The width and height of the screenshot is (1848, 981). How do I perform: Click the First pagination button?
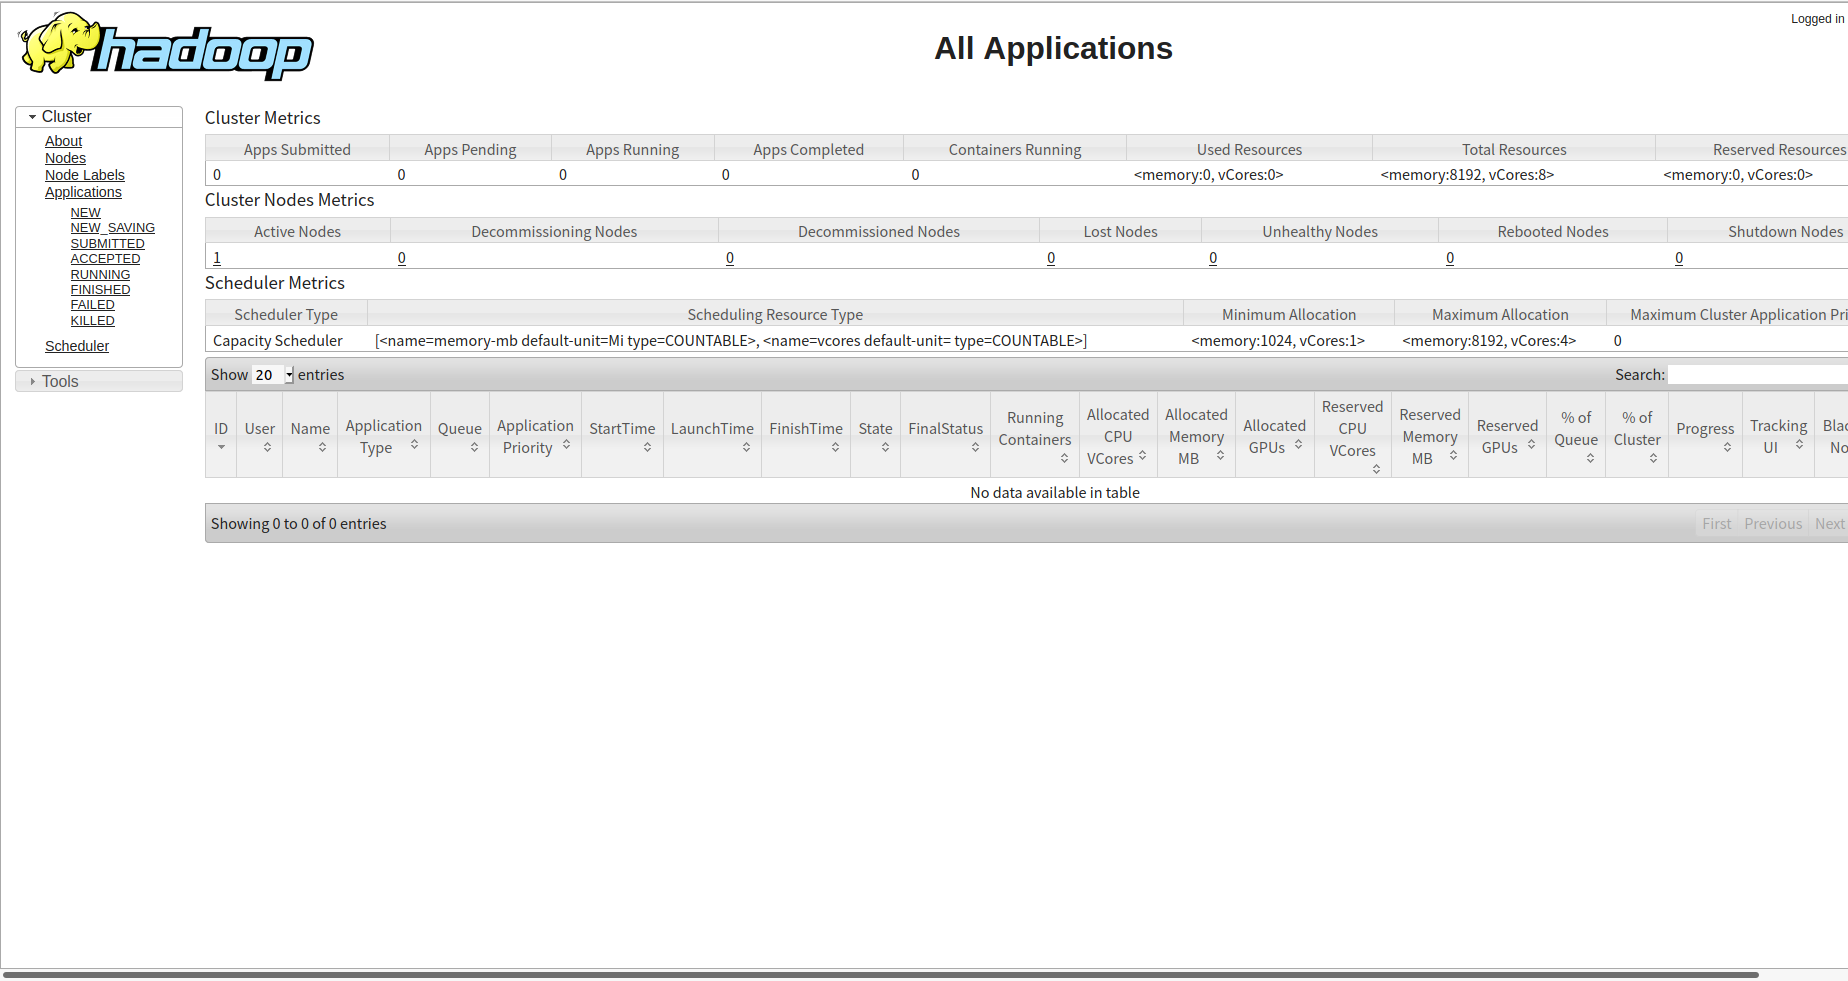pyautogui.click(x=1717, y=524)
